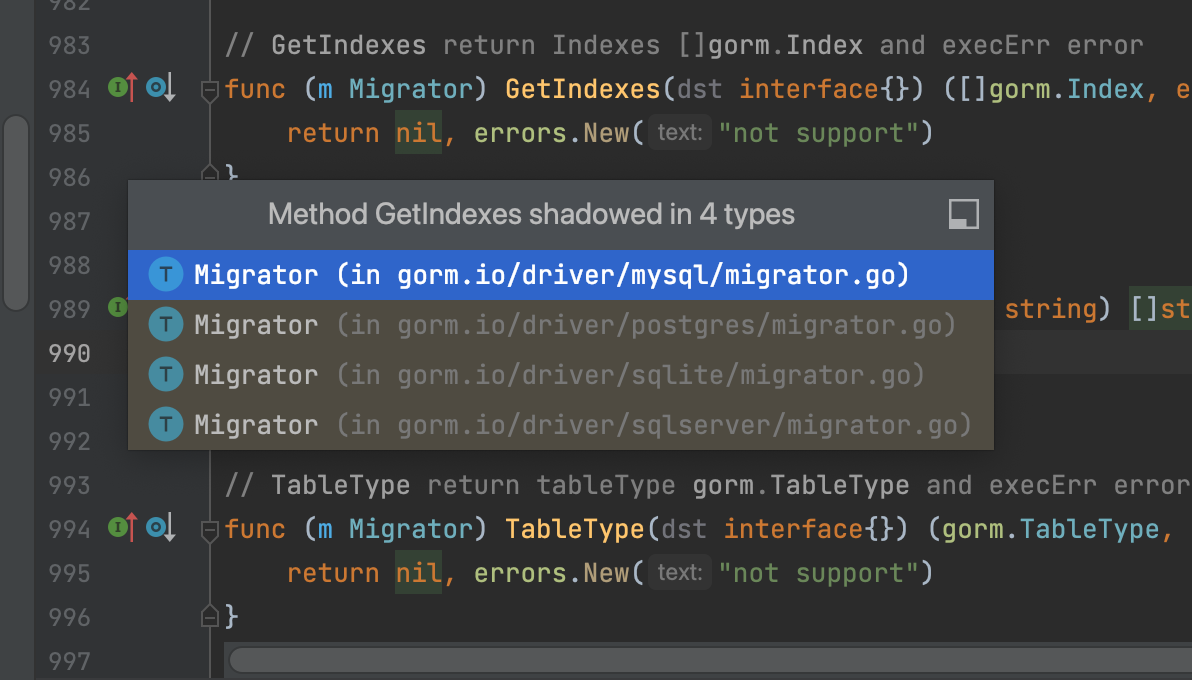Select Migrator in postgres/migrator.go
The image size is (1192, 680).
(x=574, y=325)
